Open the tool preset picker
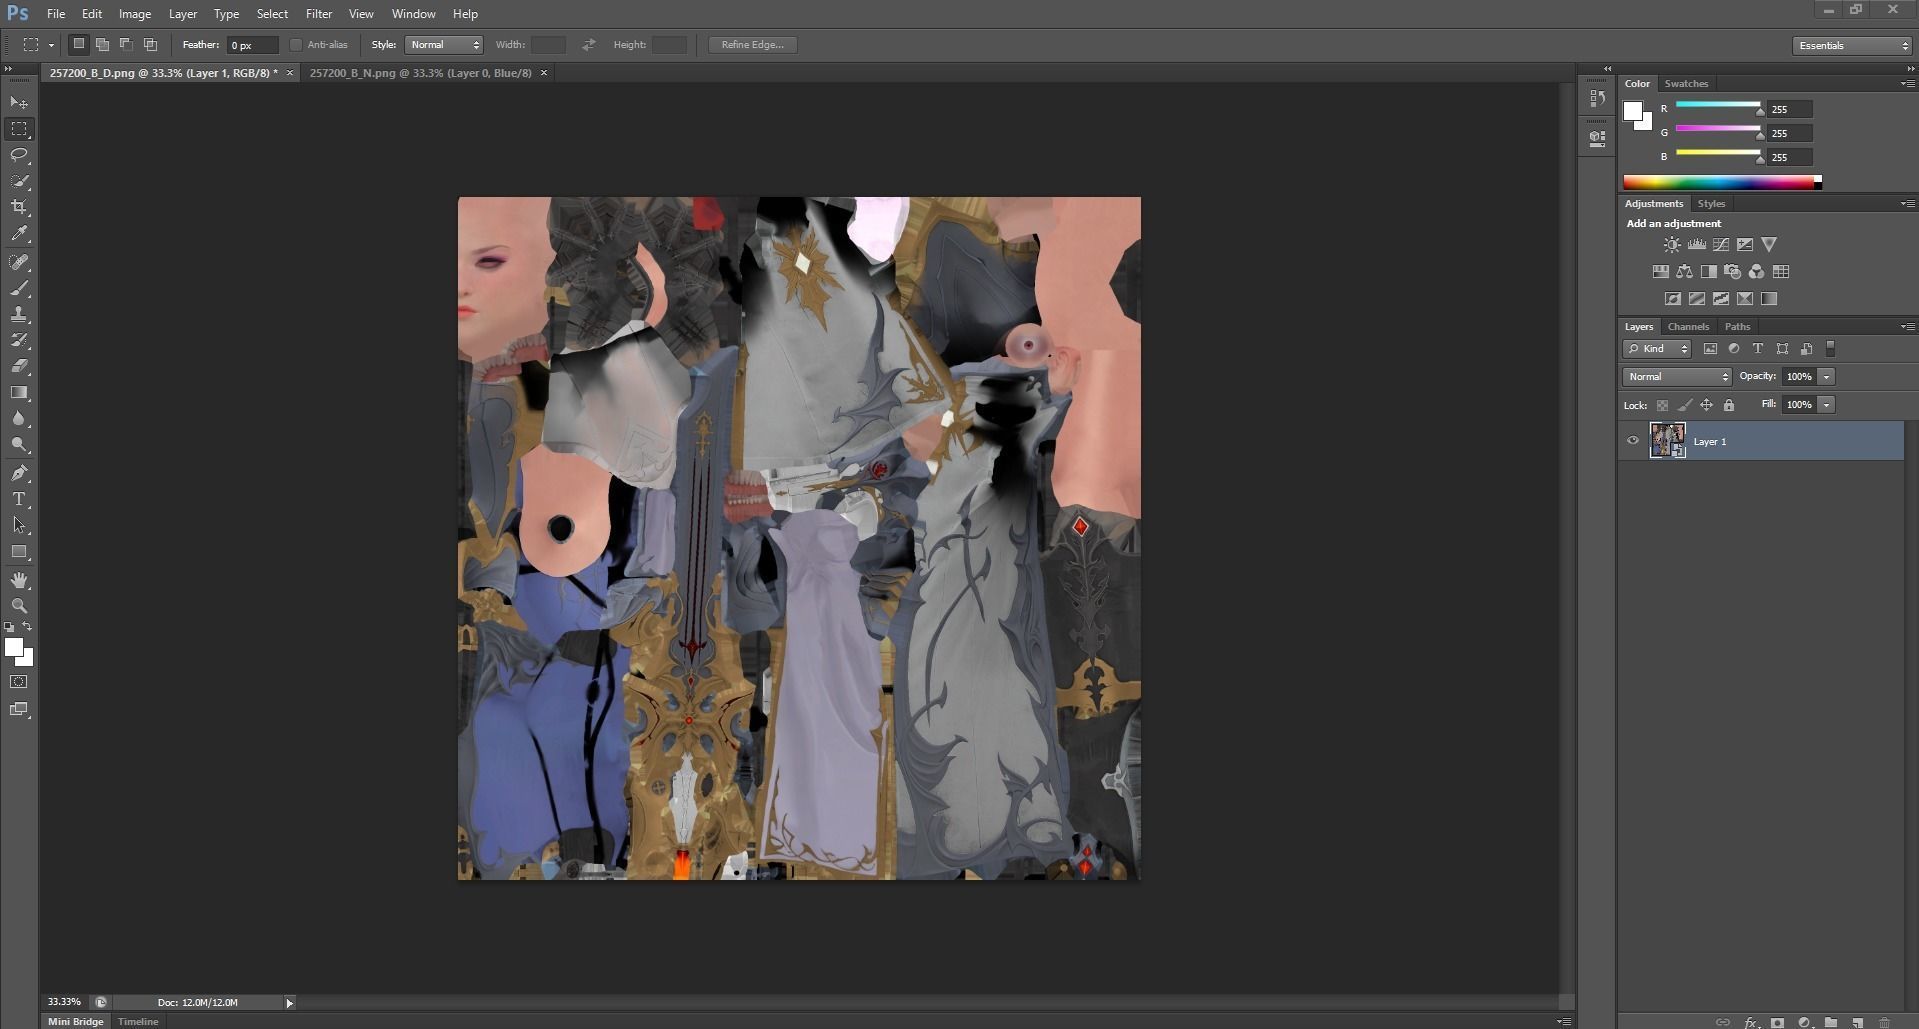Image resolution: width=1919 pixels, height=1029 pixels. pyautogui.click(x=38, y=45)
